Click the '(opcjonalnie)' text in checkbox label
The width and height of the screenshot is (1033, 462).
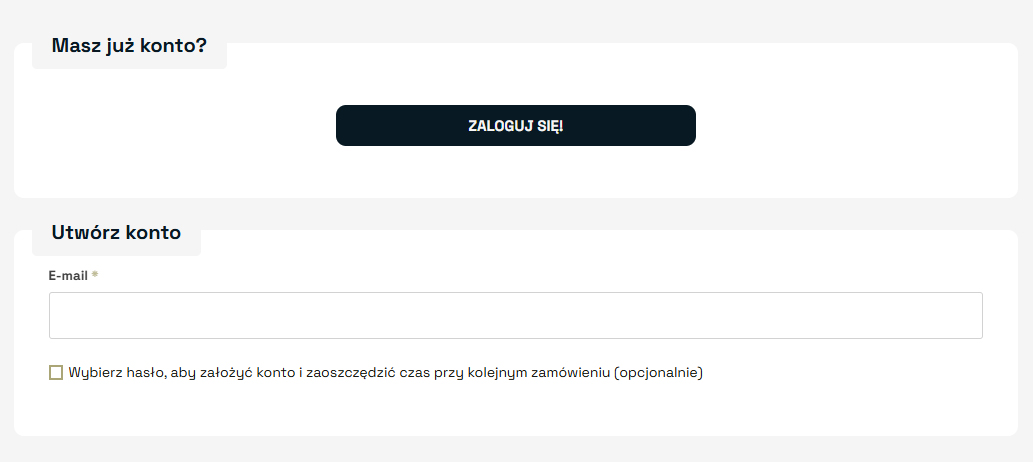coord(659,373)
